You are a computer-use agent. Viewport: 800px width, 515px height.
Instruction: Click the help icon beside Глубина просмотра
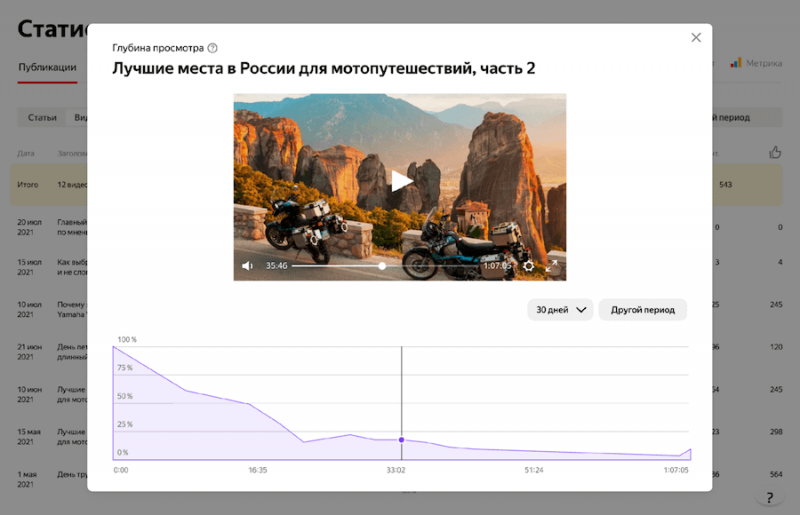tap(212, 48)
